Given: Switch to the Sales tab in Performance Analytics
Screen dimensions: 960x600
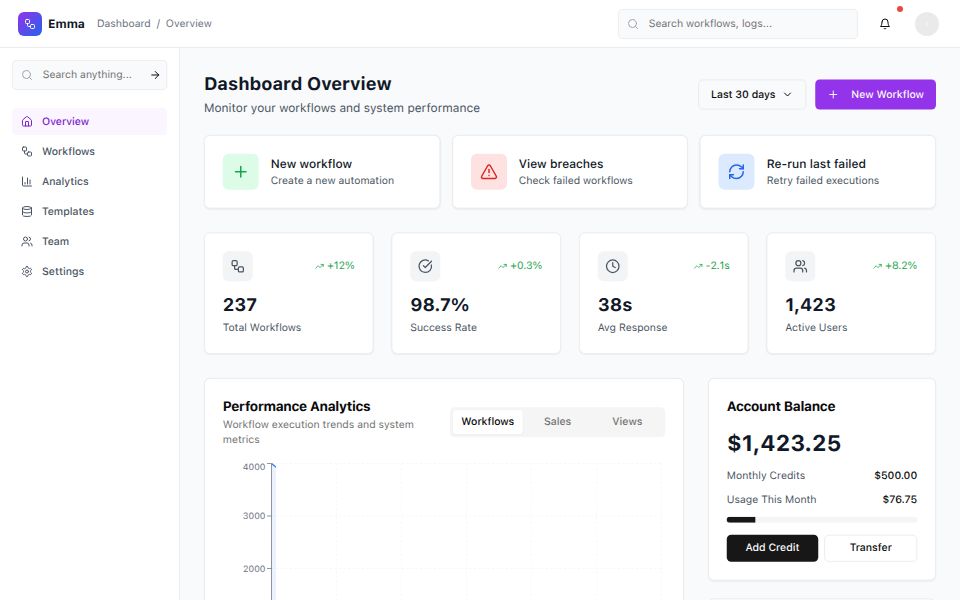Looking at the screenshot, I should point(557,421).
